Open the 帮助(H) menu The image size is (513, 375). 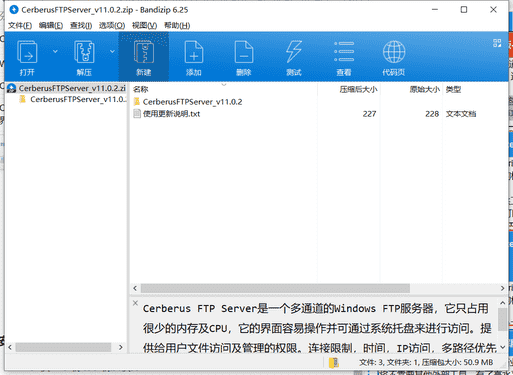(x=177, y=25)
